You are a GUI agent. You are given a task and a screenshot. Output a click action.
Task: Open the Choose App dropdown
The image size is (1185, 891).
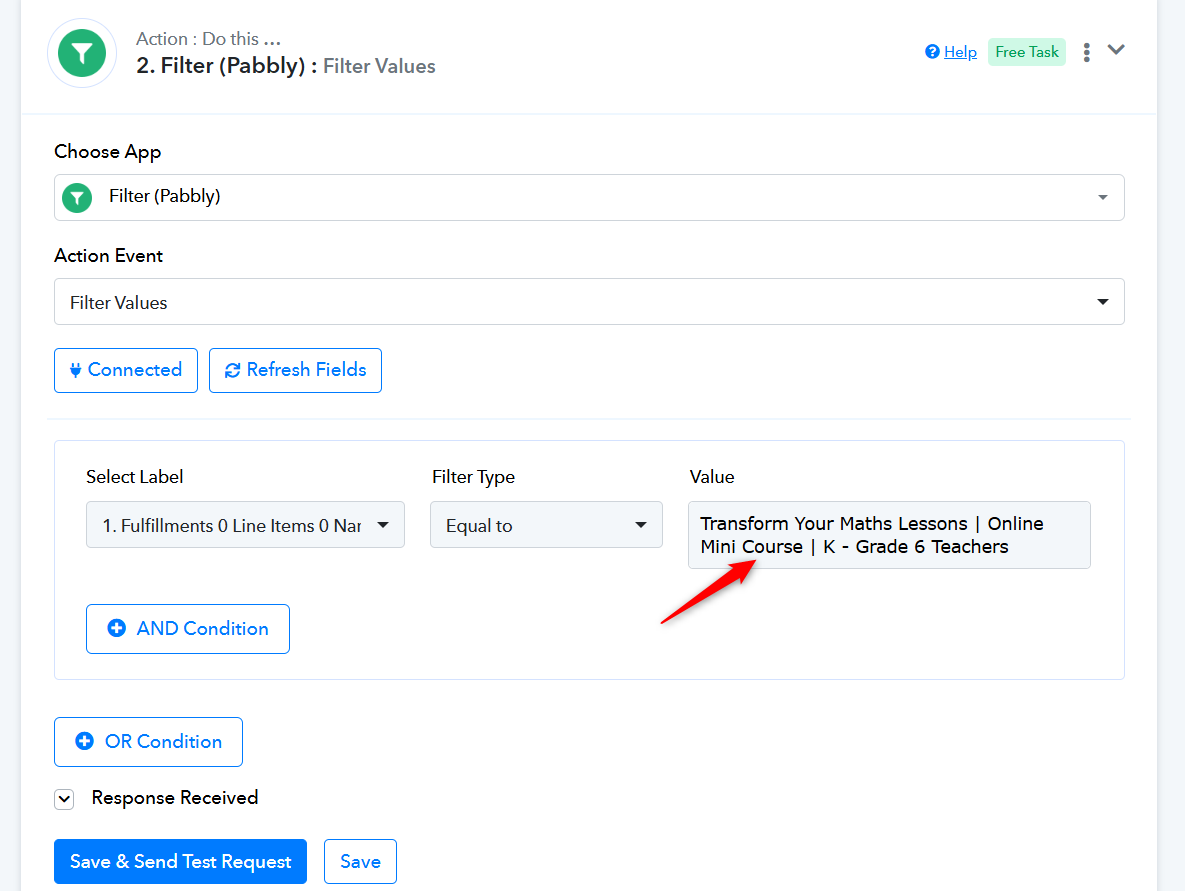tap(589, 197)
